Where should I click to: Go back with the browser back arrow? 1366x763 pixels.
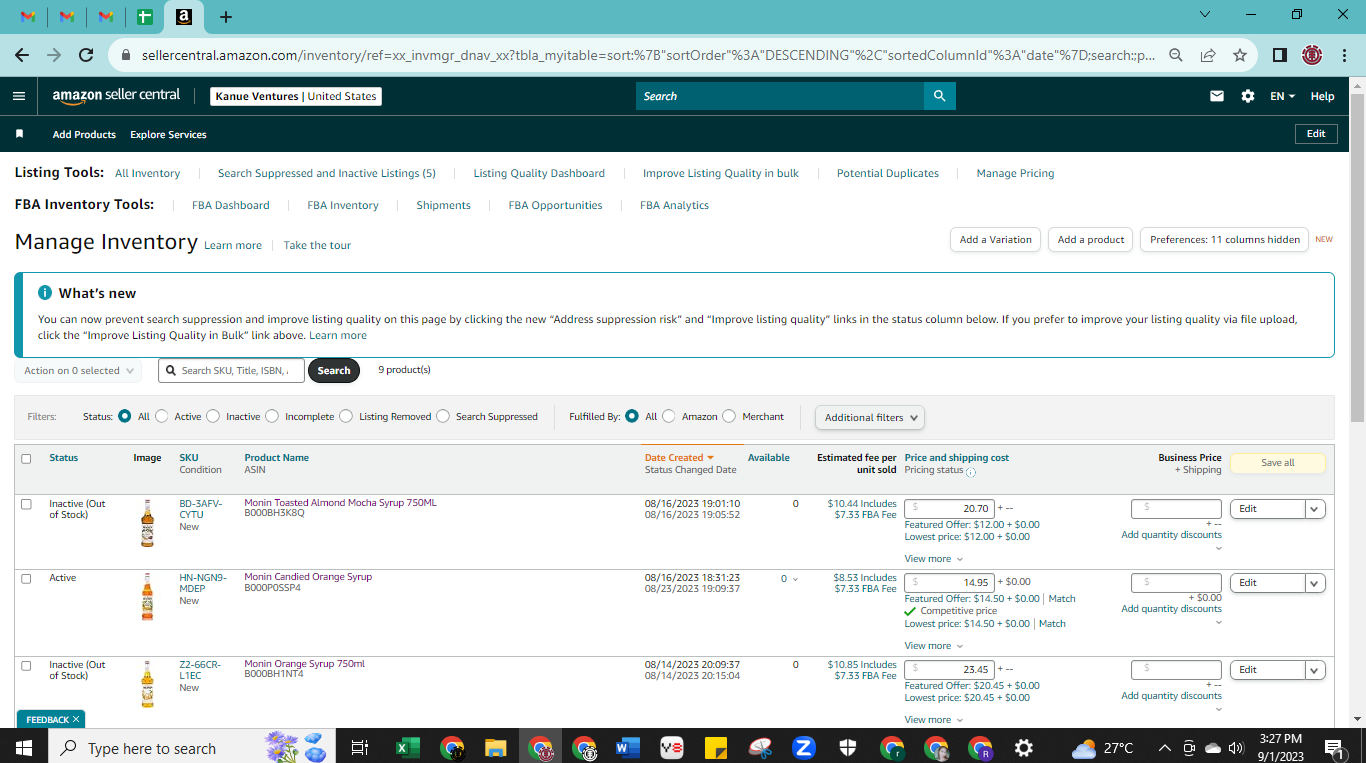coord(22,55)
